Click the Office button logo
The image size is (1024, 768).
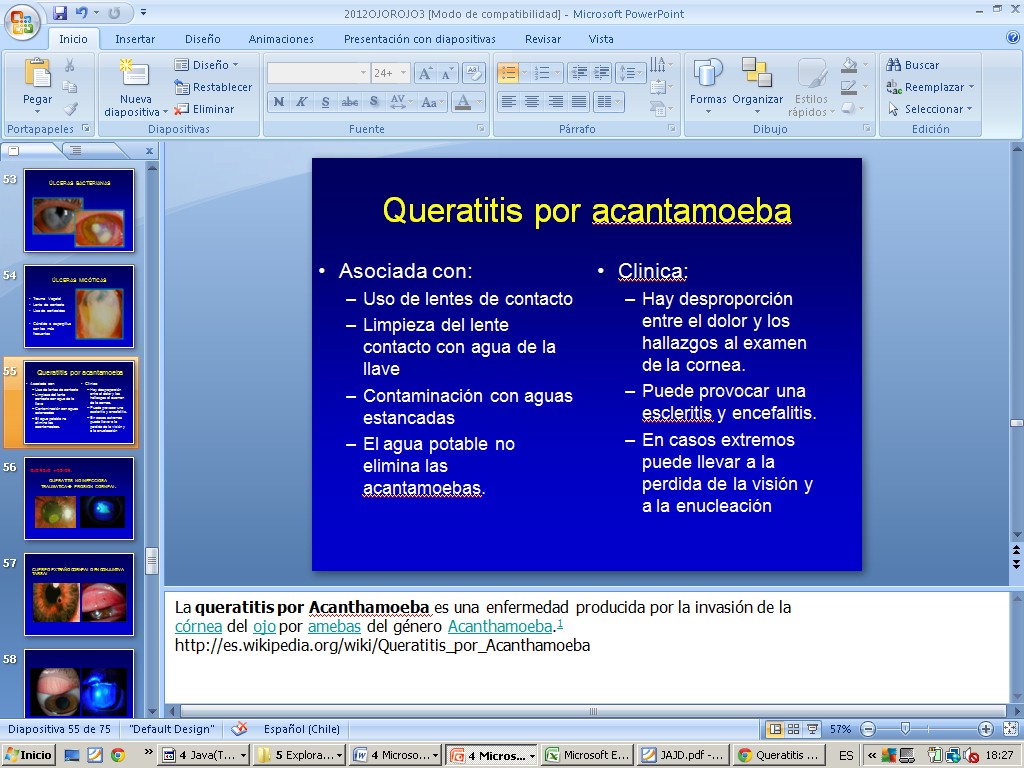(x=21, y=22)
